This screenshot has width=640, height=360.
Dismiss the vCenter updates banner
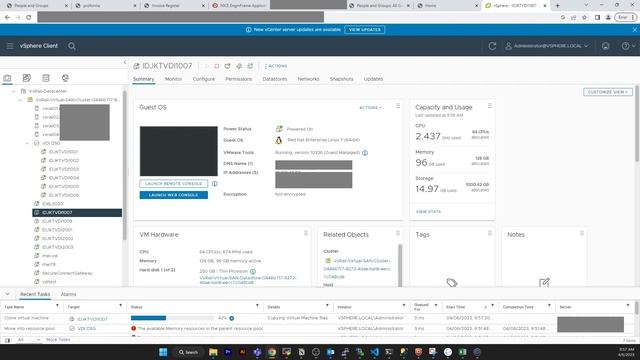[x=635, y=30]
